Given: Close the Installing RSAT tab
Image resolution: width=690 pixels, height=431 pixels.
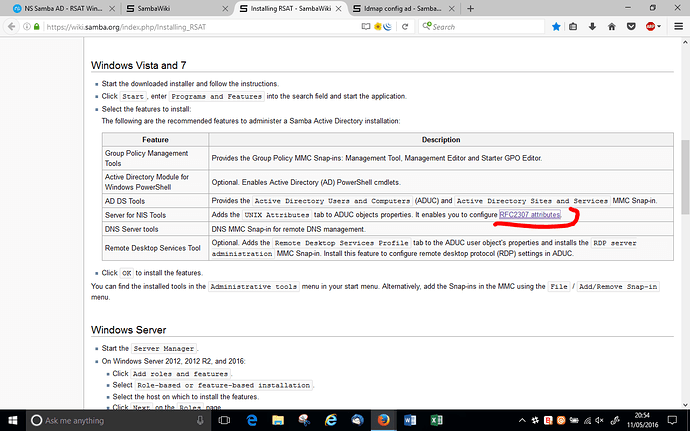Looking at the screenshot, I should [x=338, y=8].
